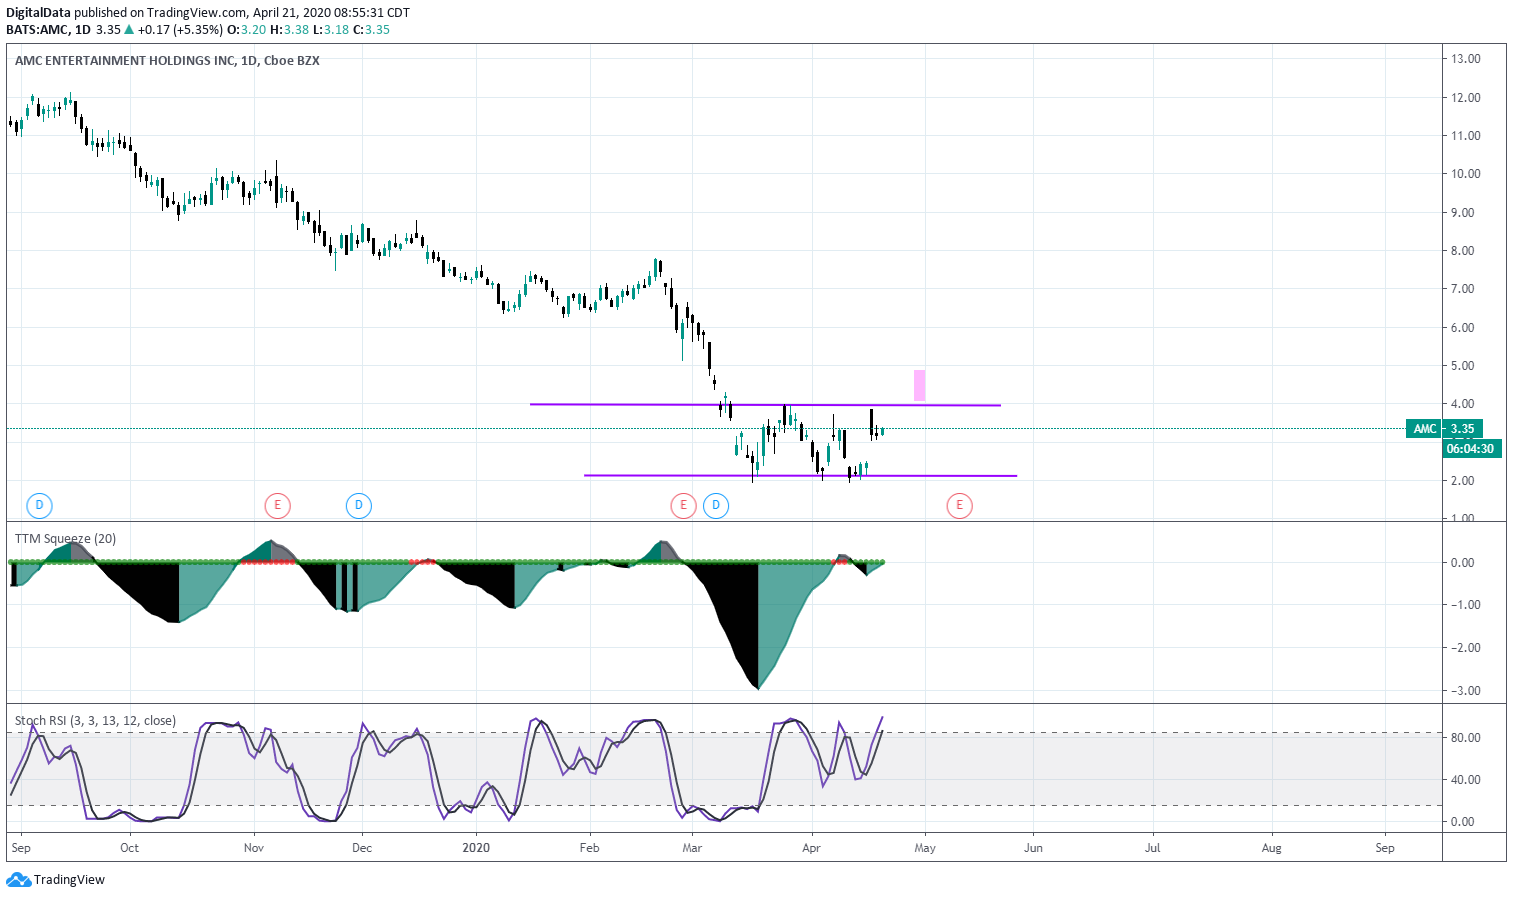
Task: Click the earnings E marker near November
Action: click(277, 505)
